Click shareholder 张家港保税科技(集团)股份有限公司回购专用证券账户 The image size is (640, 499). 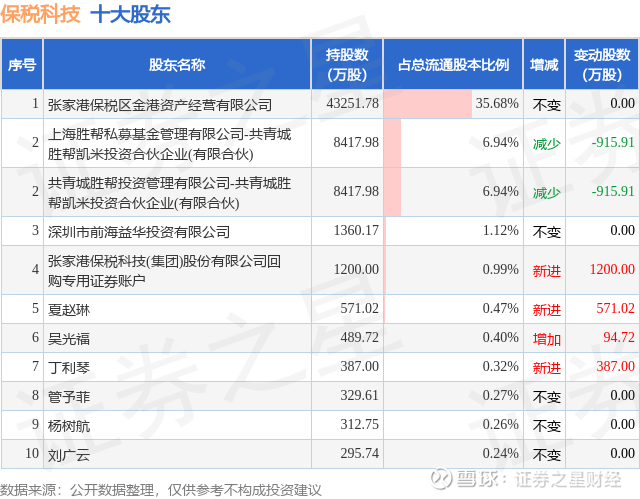[x=164, y=271]
